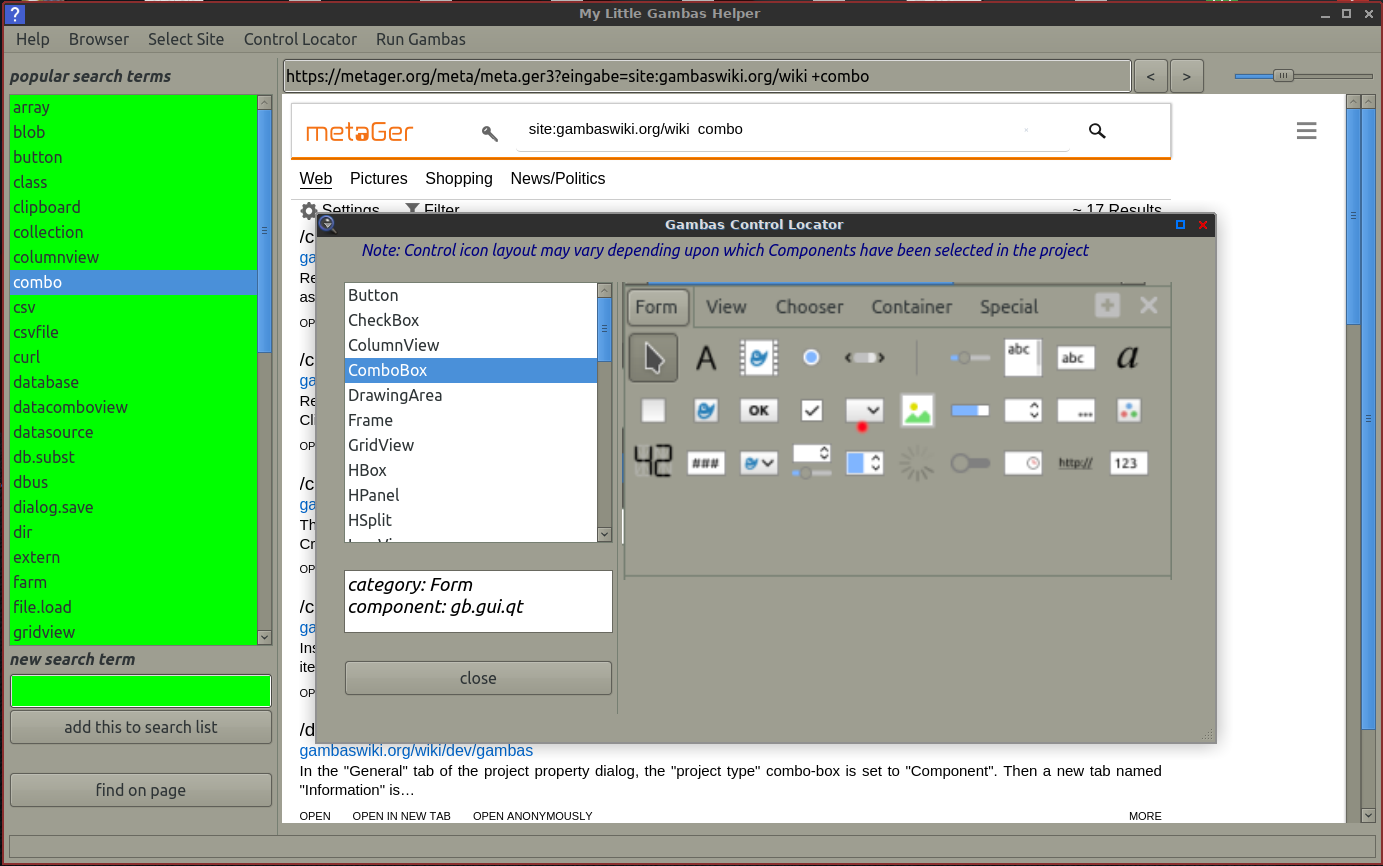The height and width of the screenshot is (866, 1383).
Task: Pick the PictureBox landscape image icon
Action: coord(917,410)
